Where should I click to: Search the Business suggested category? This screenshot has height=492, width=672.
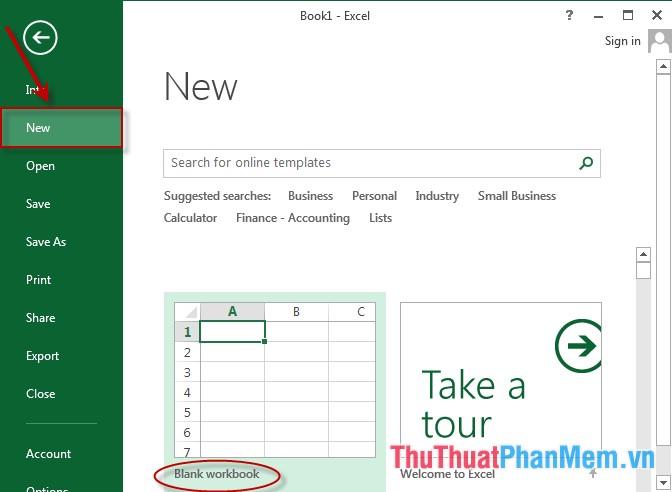(310, 196)
